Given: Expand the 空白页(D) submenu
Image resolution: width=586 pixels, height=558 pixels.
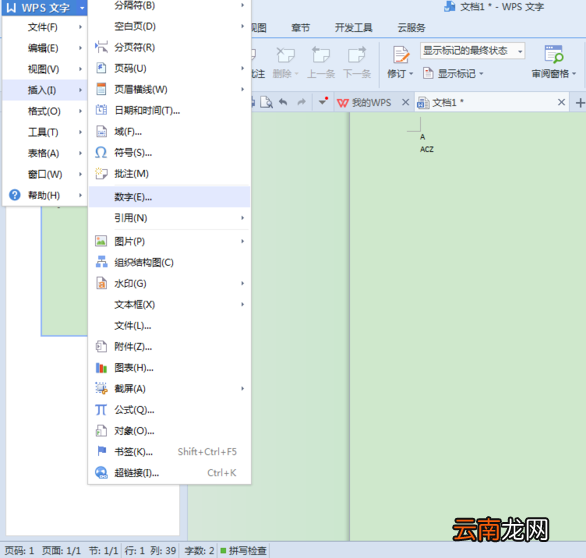Looking at the screenshot, I should [170, 26].
